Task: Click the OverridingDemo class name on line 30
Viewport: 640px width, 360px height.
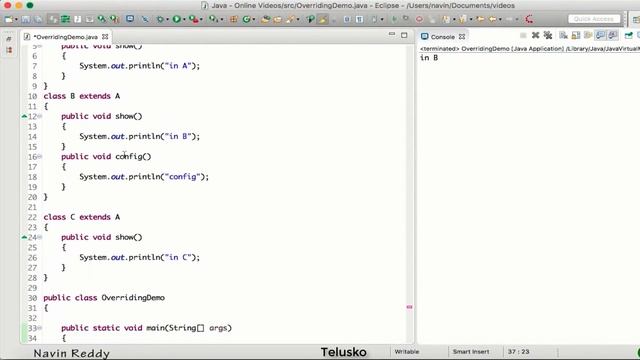Action: coord(133,298)
